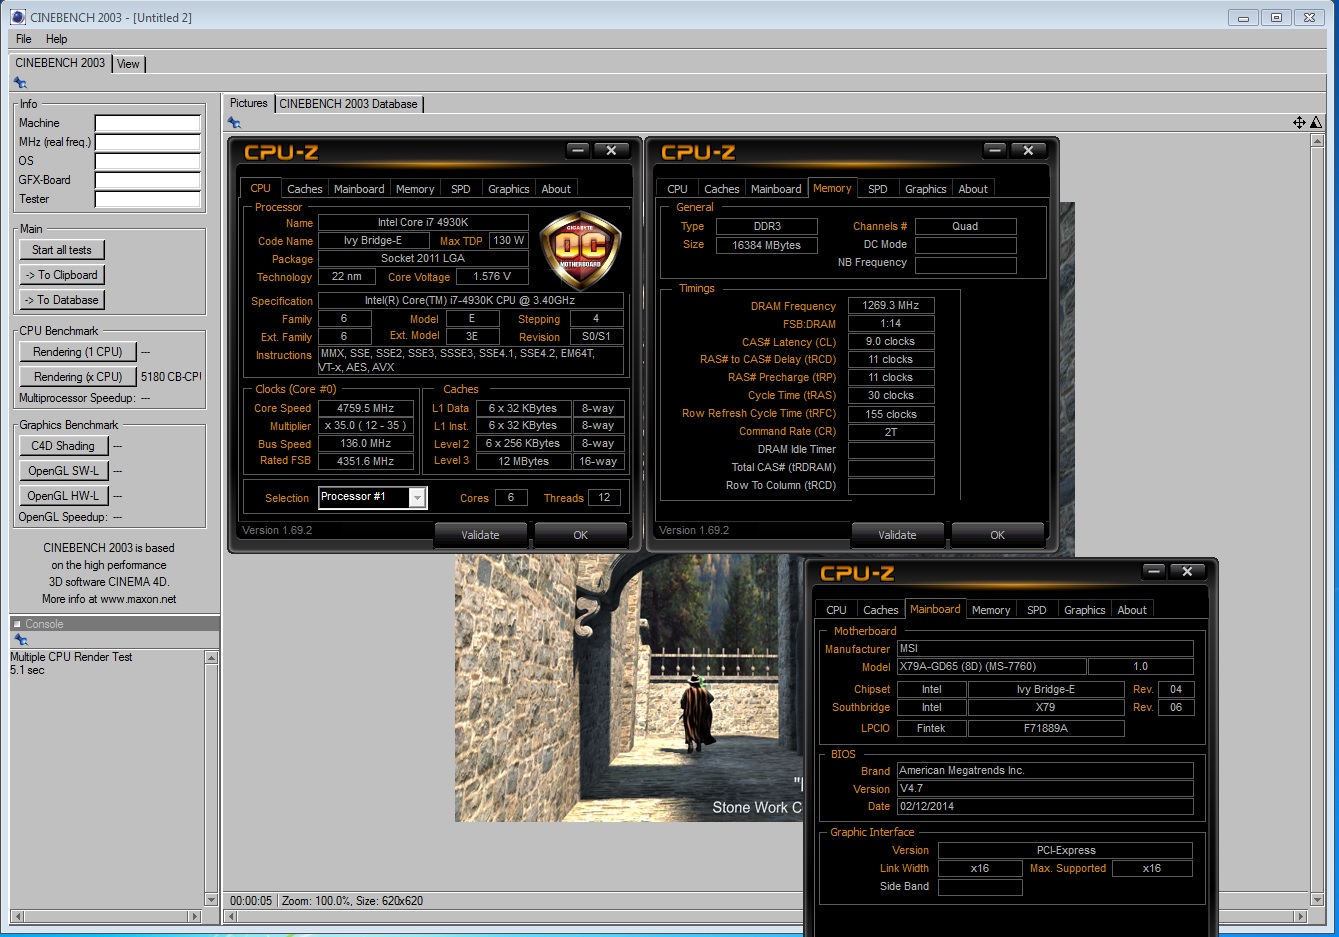Click the move arrows icon in picture panel
Screen dimensions: 1339x937
click(x=1299, y=123)
